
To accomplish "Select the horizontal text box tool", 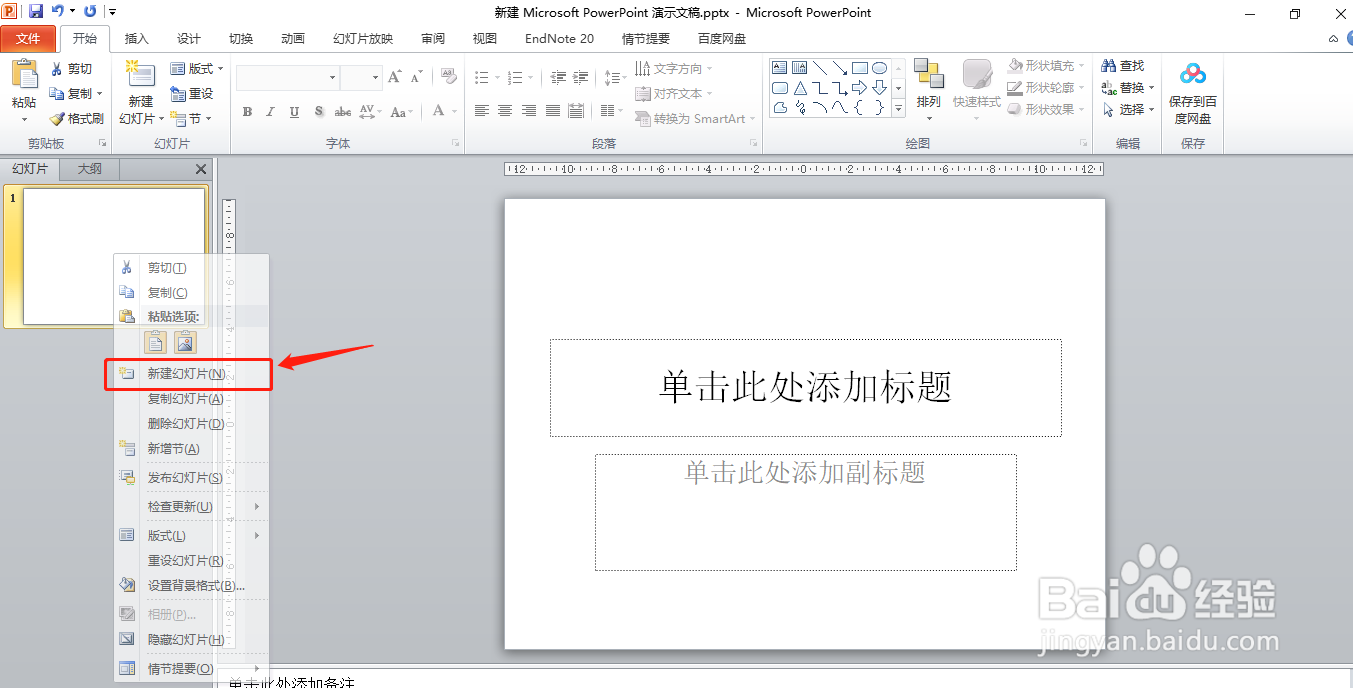I will 780,67.
